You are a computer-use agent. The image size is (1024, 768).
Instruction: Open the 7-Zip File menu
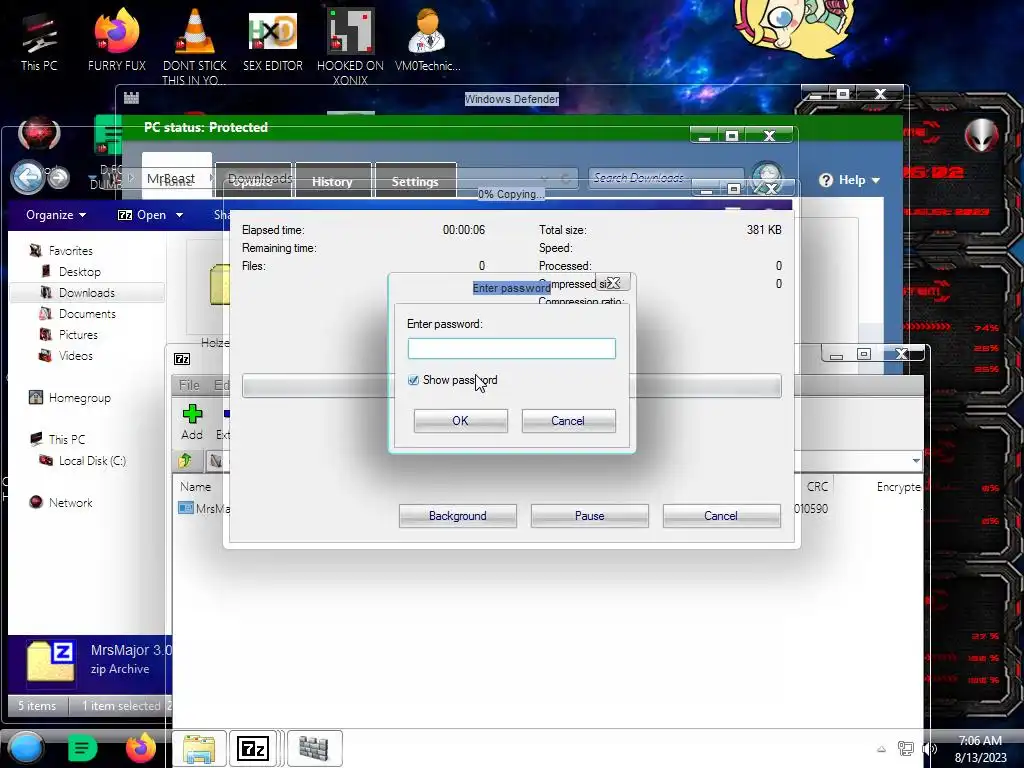pos(189,385)
